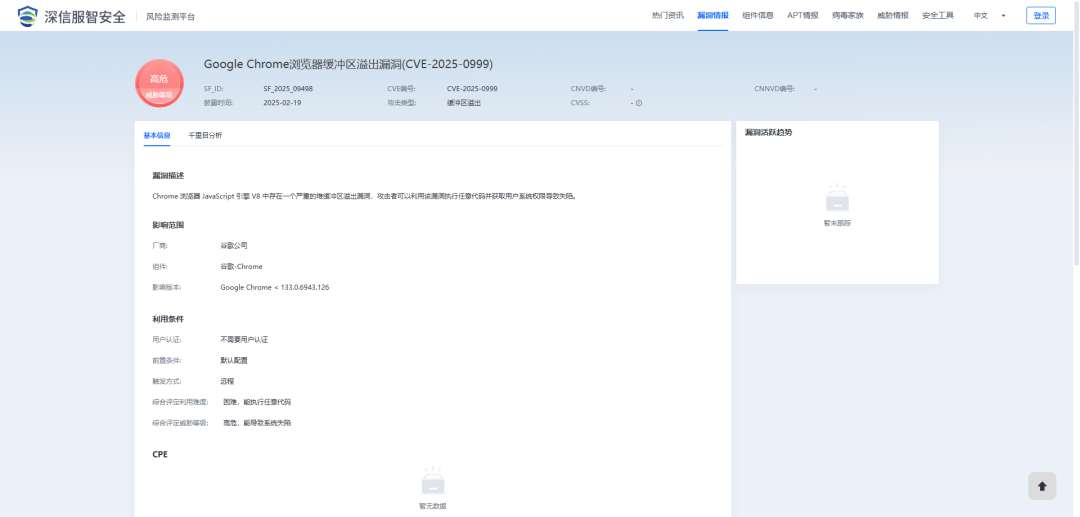Screen dimensions: 1080x517
Task: Click the 漏洞描述 section heading
Action: click(x=168, y=176)
